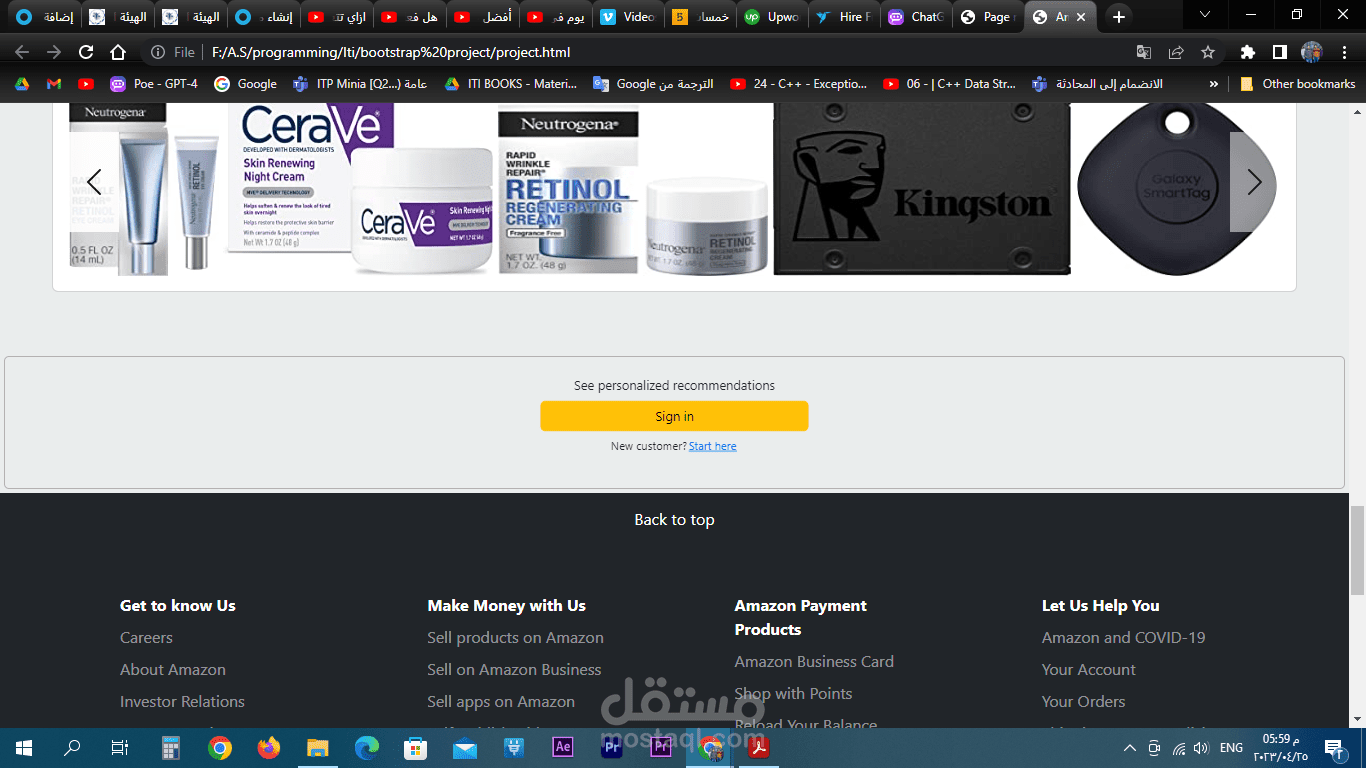
Task: Open Microsoft Store from the taskbar
Action: click(x=416, y=747)
